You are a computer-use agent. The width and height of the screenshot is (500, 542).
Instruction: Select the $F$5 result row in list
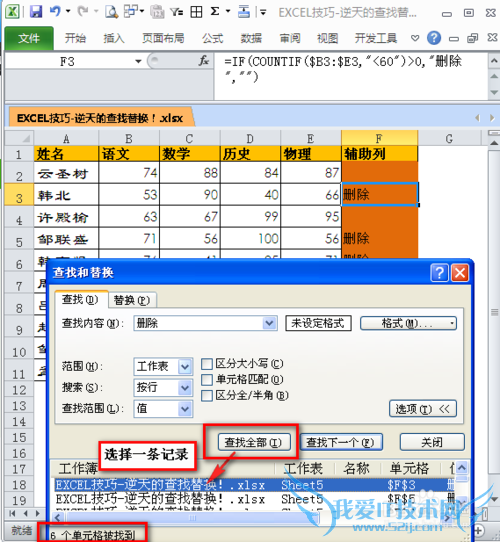[254, 499]
